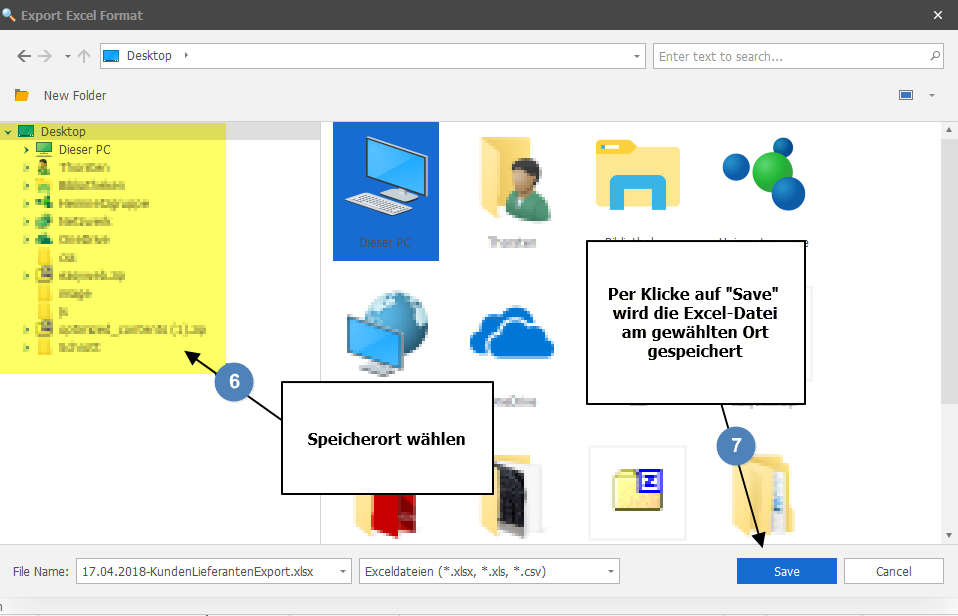Viewport: 958px width, 616px height.
Task: Cancel the export dialog
Action: [893, 571]
